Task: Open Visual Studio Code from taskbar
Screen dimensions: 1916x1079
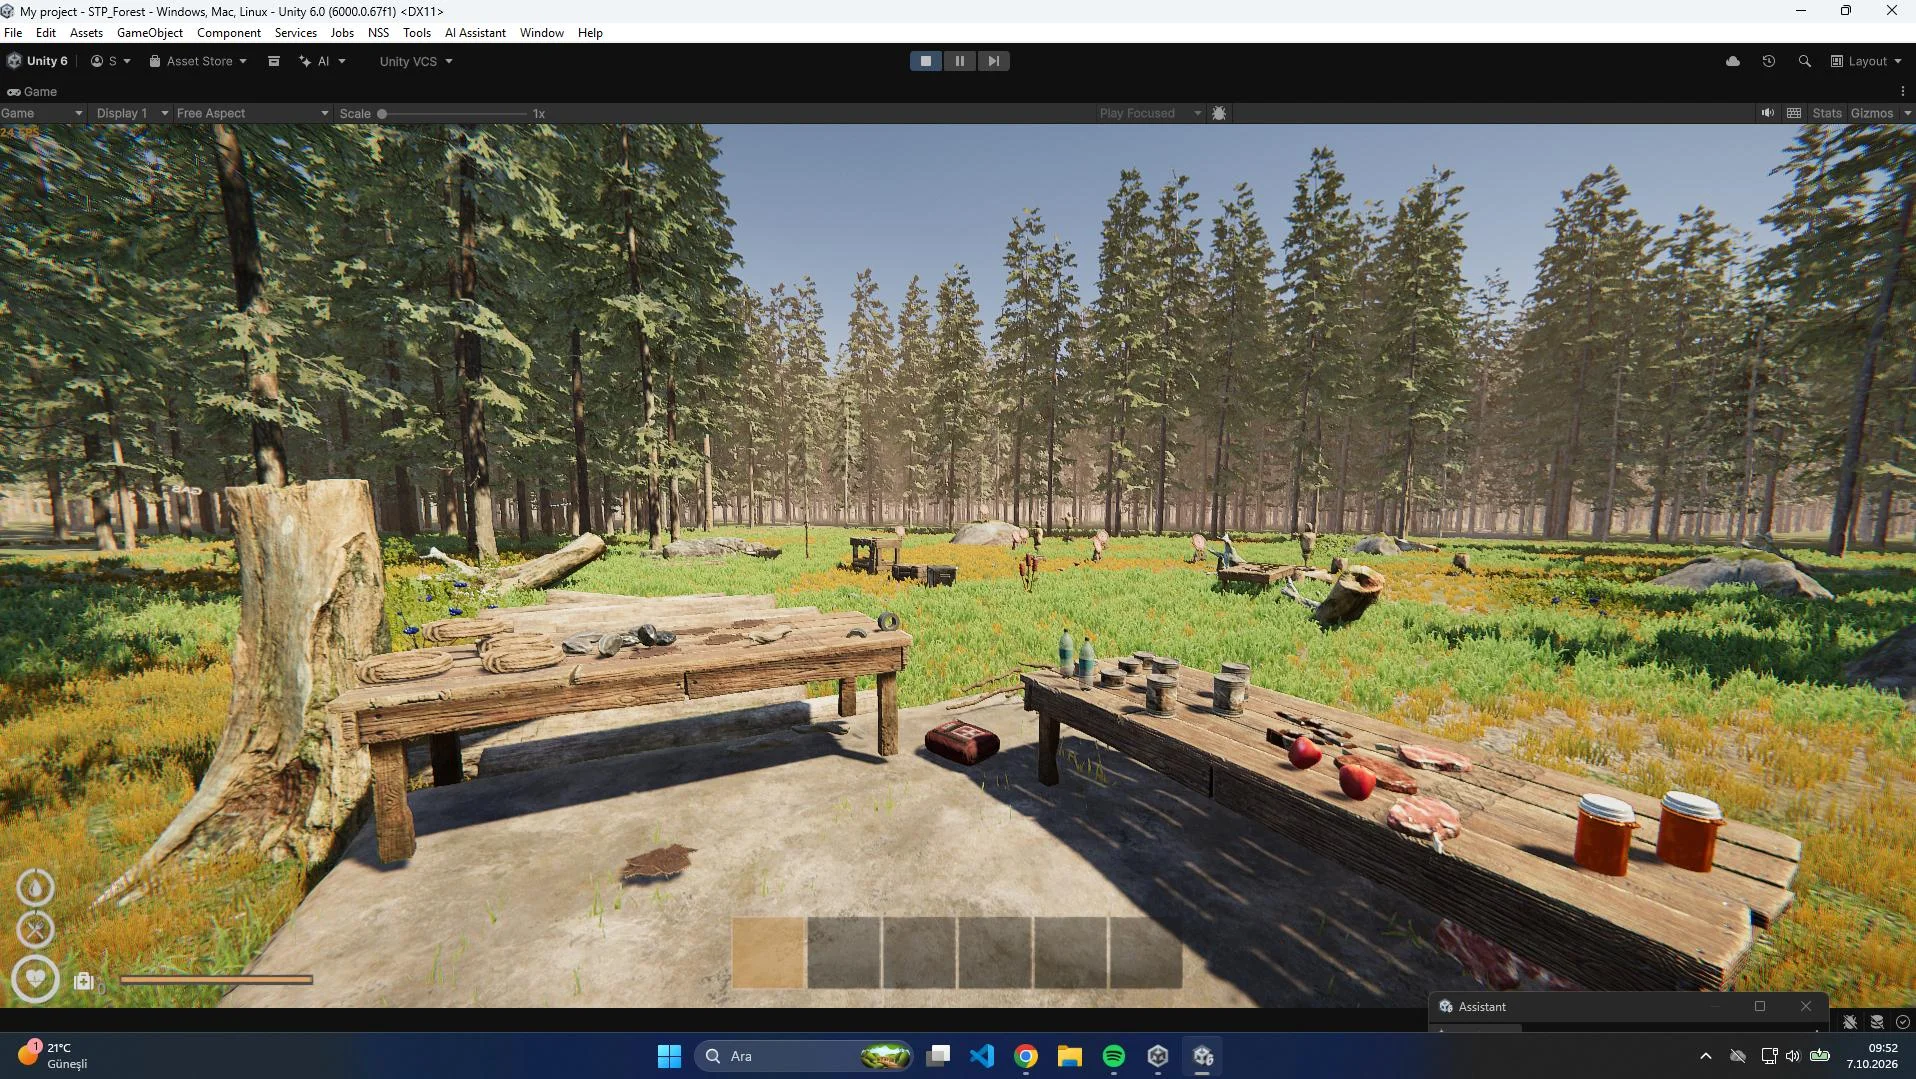Action: (x=982, y=1056)
